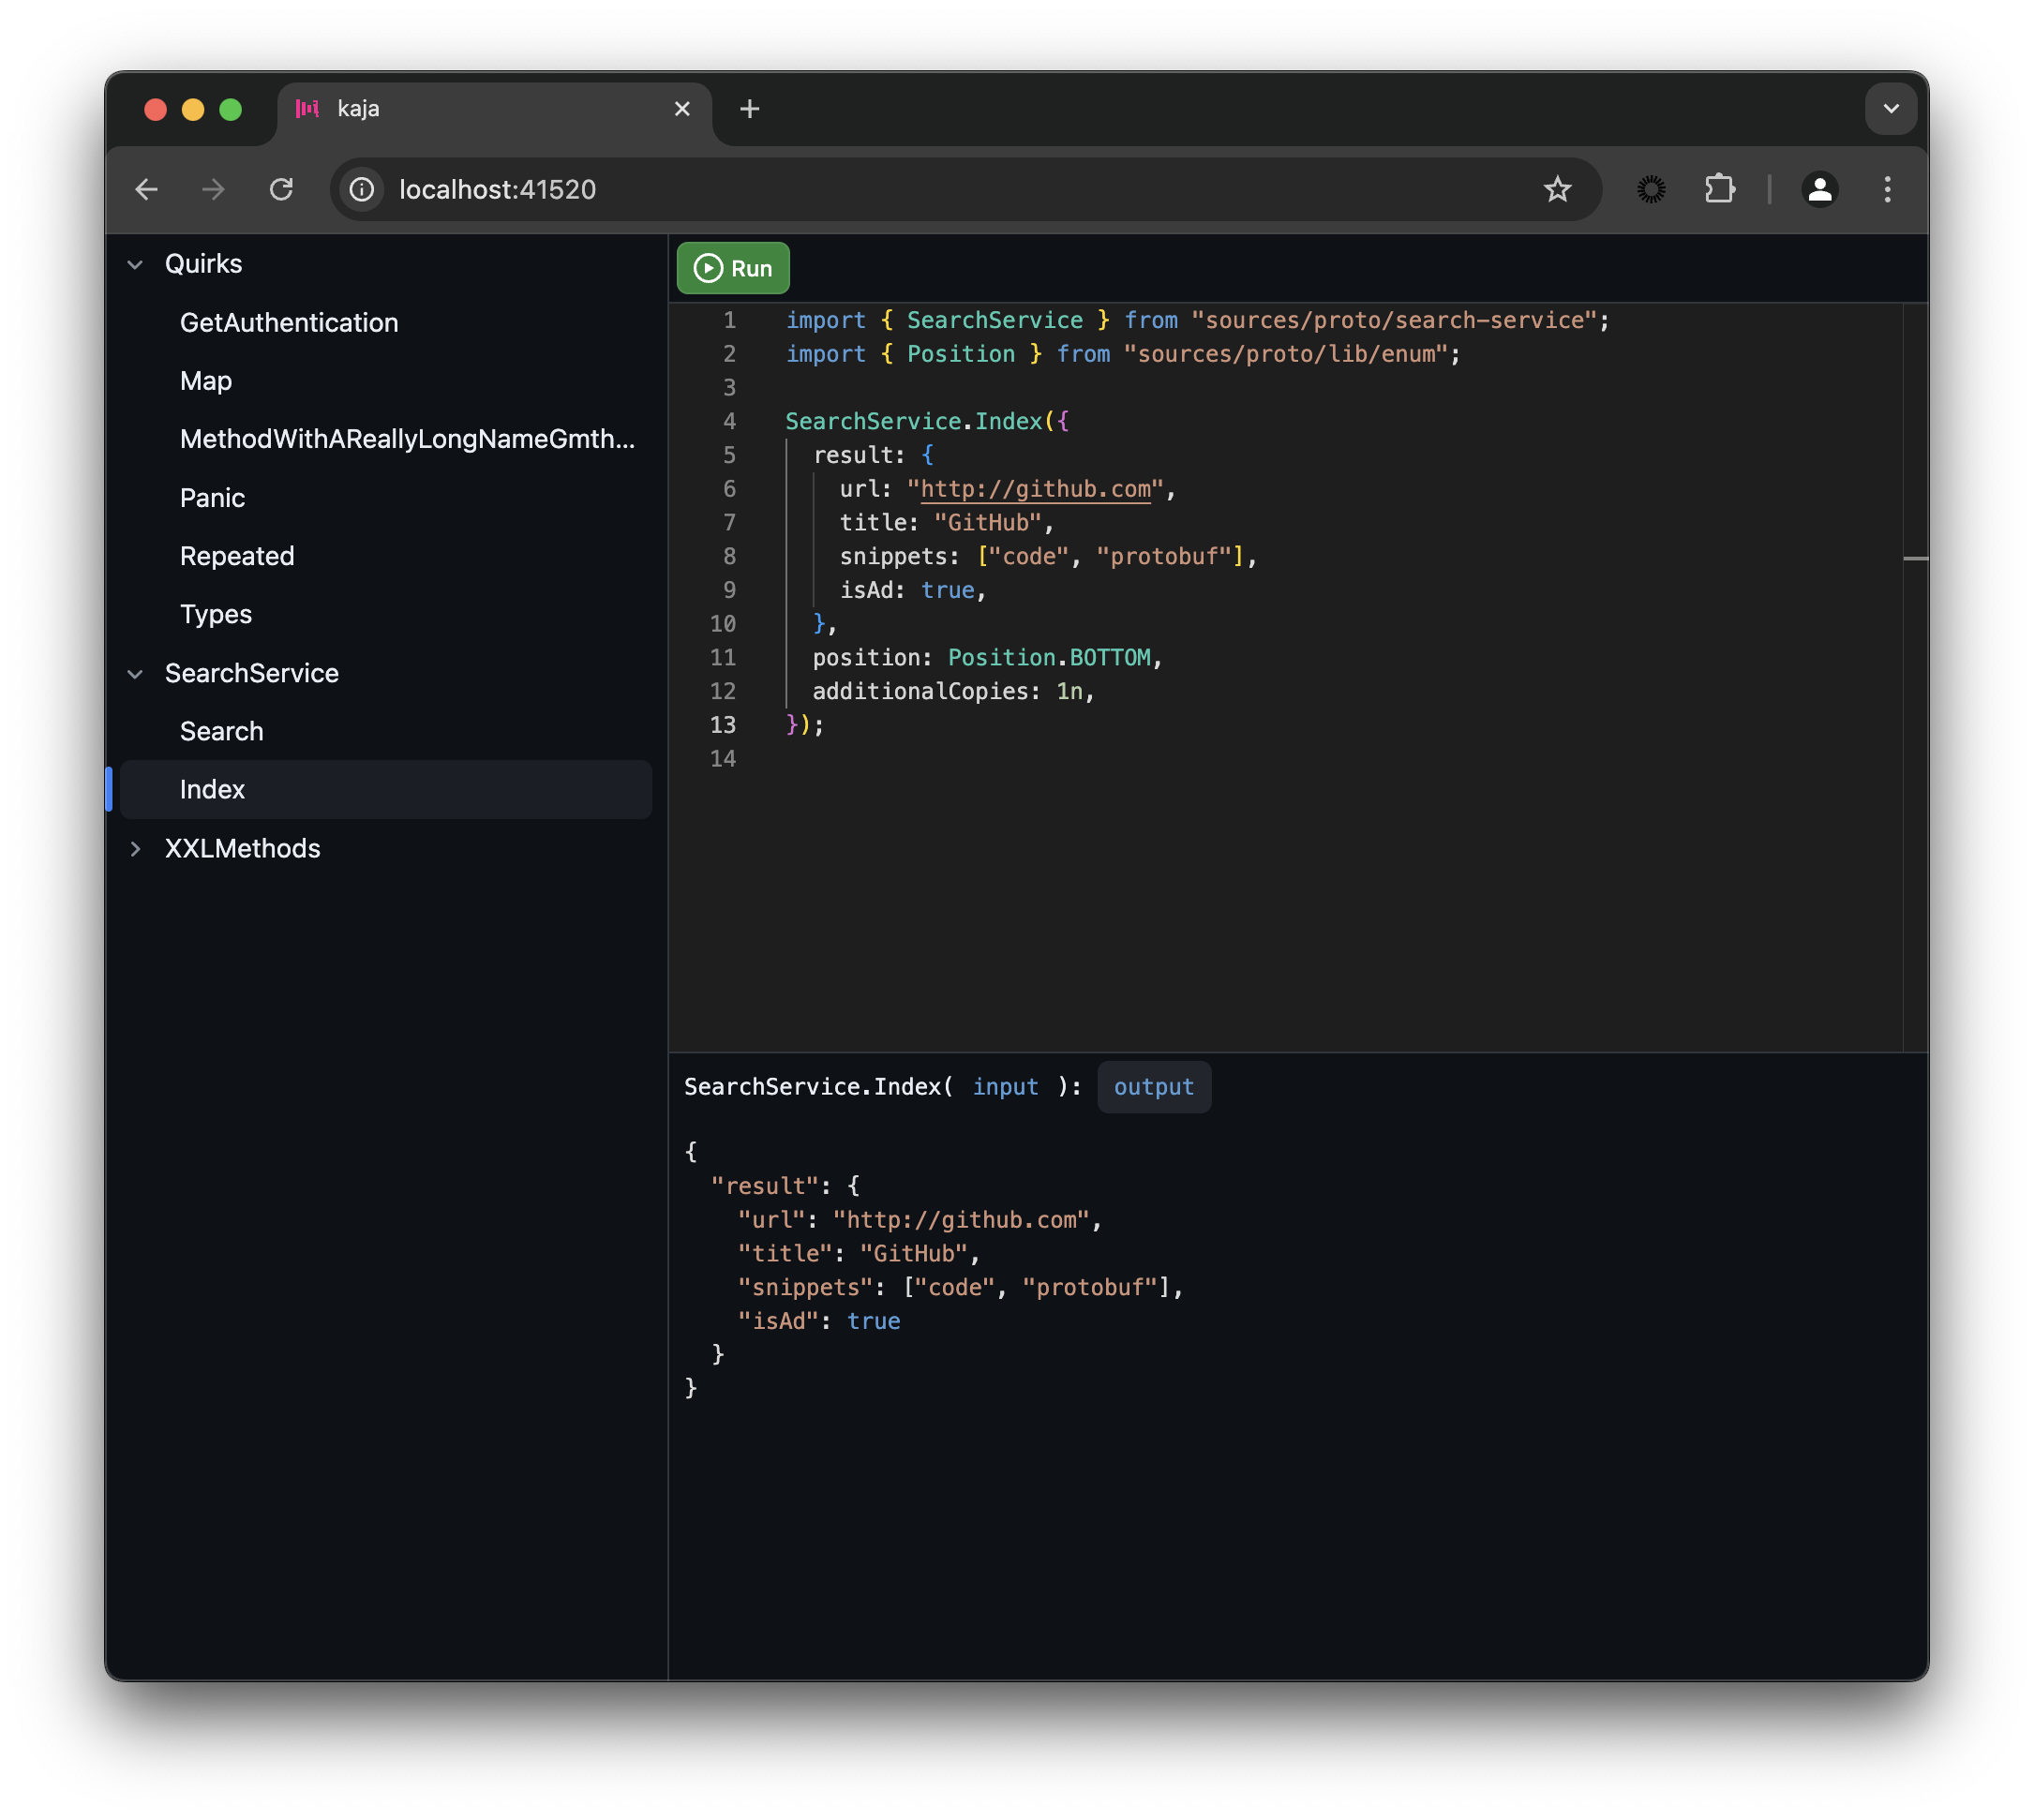
Task: Select the output tab below the editor
Action: (1153, 1087)
